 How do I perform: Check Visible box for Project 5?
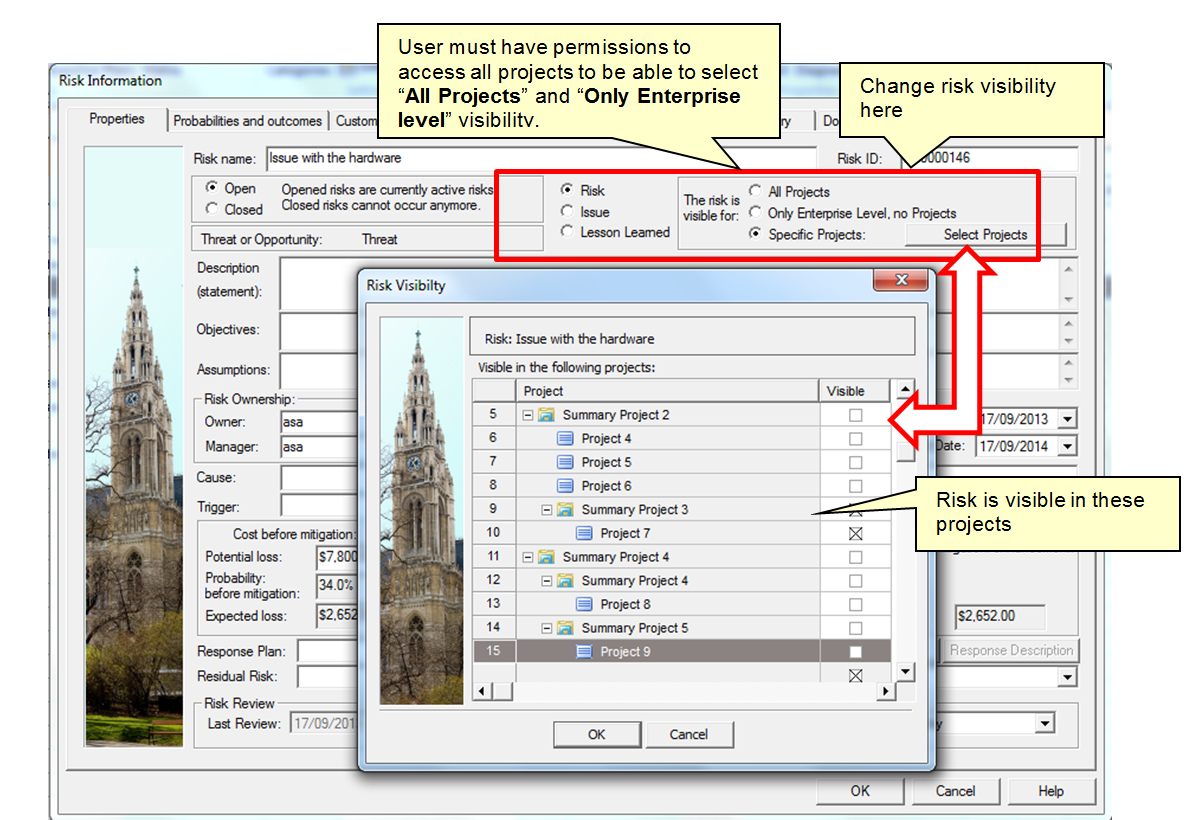tap(855, 462)
